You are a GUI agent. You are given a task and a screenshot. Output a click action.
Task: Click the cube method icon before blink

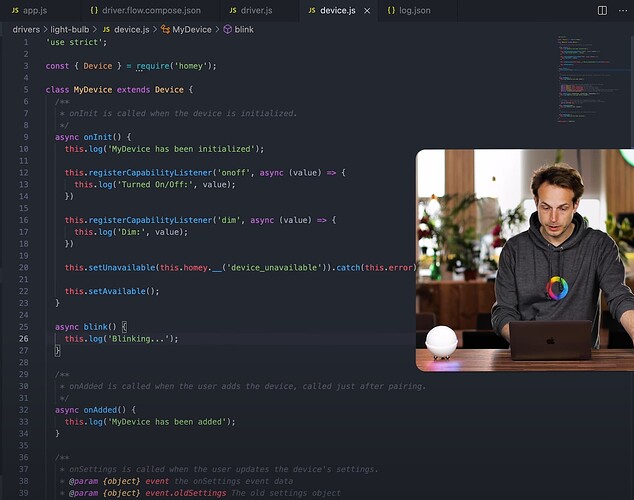pyautogui.click(x=228, y=29)
